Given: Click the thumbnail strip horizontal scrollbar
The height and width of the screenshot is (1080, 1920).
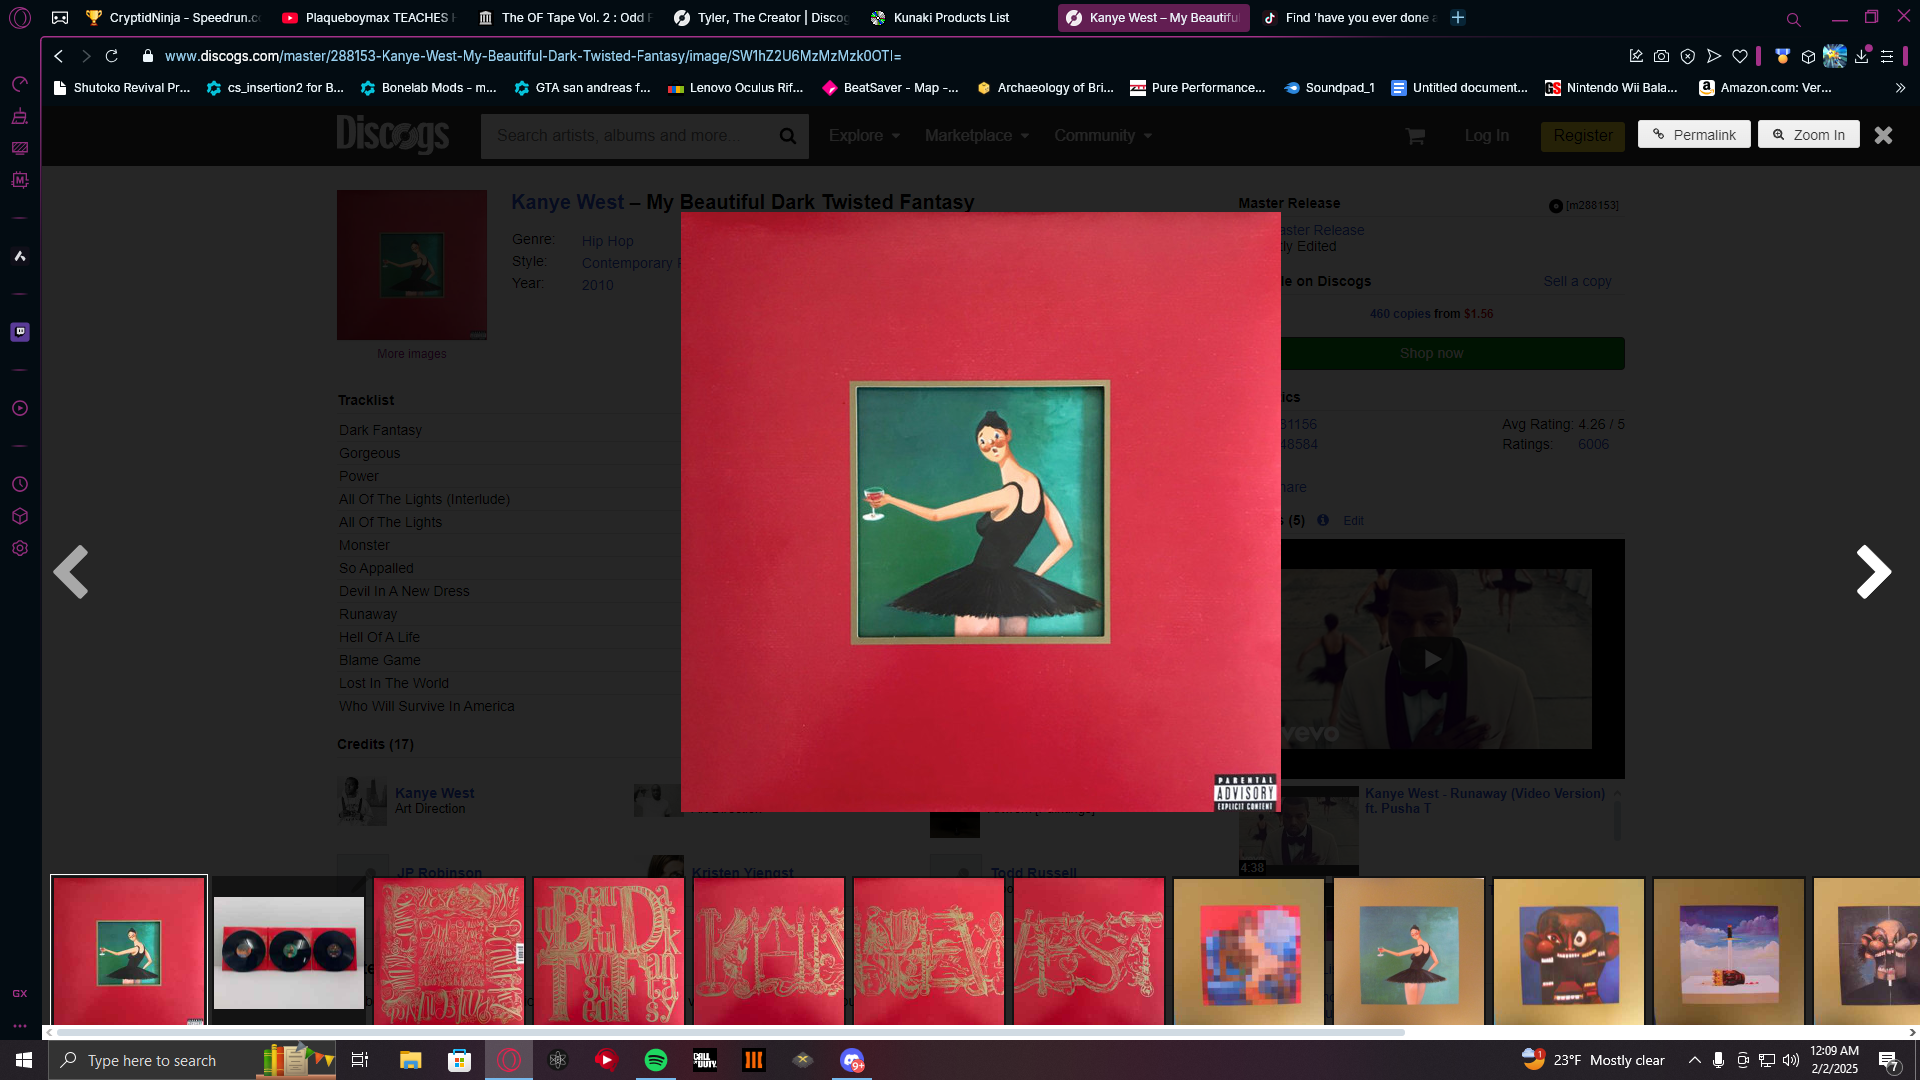Looking at the screenshot, I should (x=730, y=1032).
